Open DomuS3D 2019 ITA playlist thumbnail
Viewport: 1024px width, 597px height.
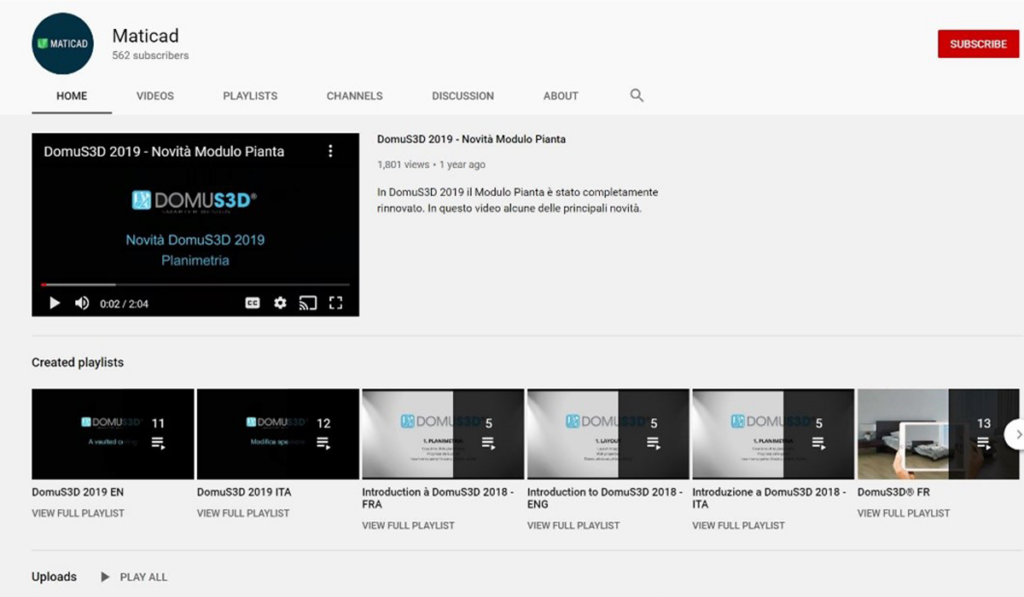(278, 434)
